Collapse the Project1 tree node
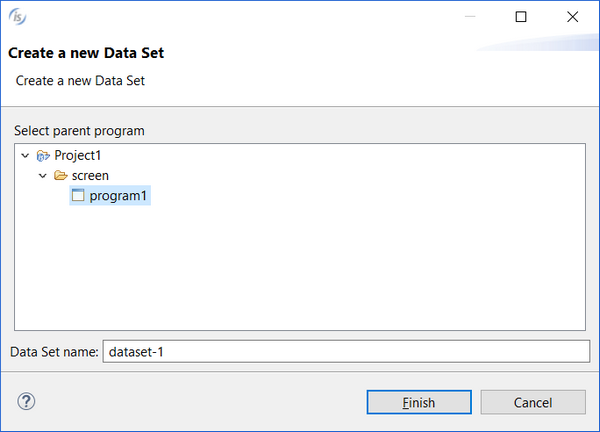The image size is (600, 432). (25, 156)
